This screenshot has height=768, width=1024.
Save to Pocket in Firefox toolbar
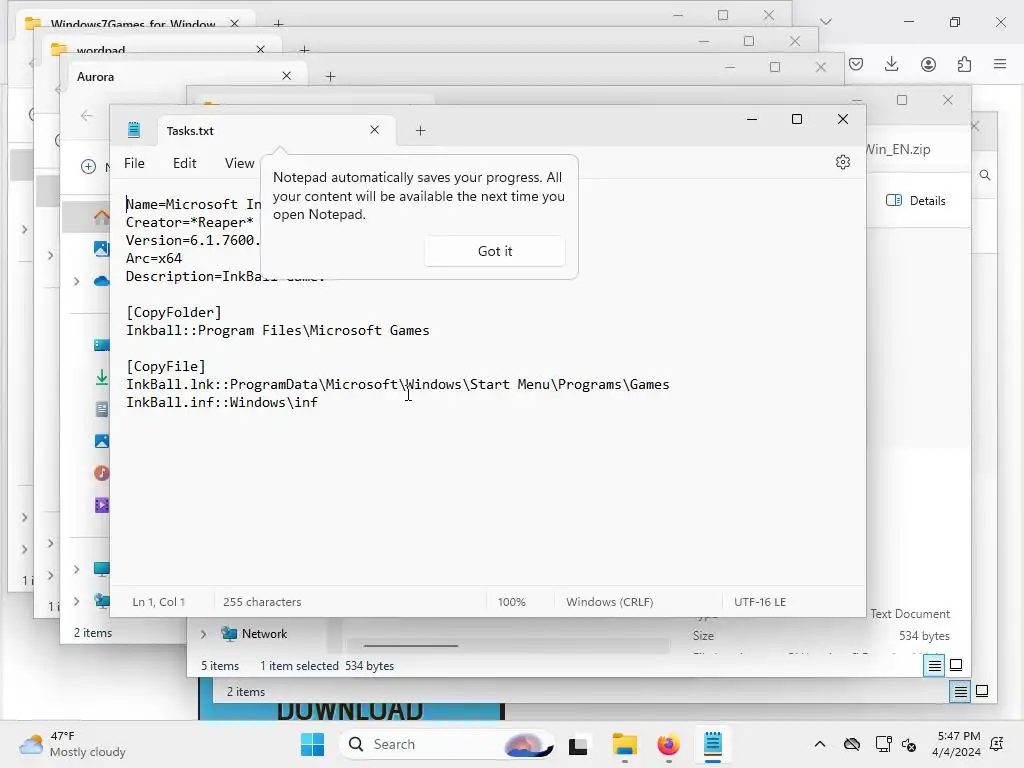[856, 64]
